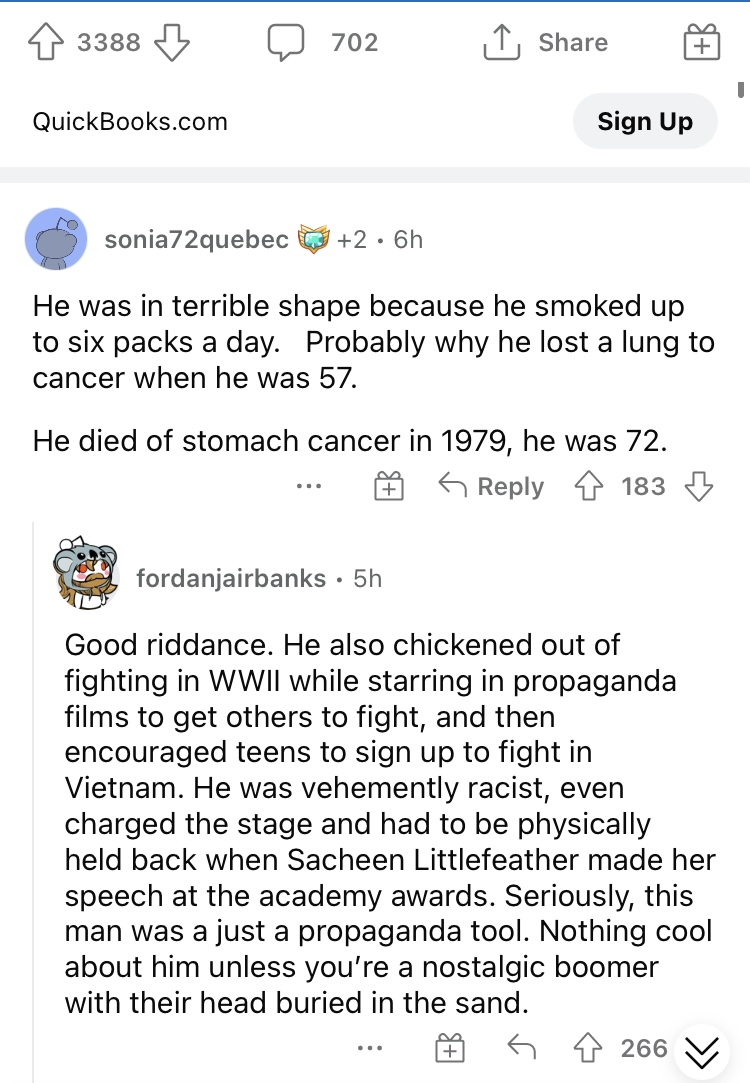This screenshot has height=1083, width=750.
Task: View sonia72quebec's award badge
Action: point(314,239)
